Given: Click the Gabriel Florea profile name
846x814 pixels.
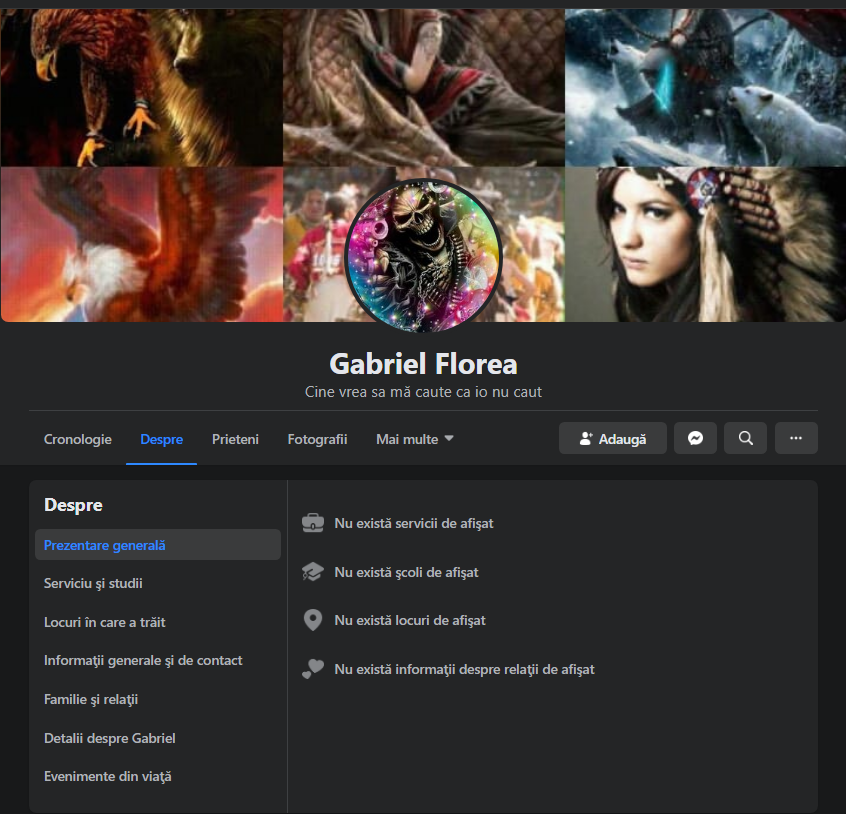Looking at the screenshot, I should 424,364.
